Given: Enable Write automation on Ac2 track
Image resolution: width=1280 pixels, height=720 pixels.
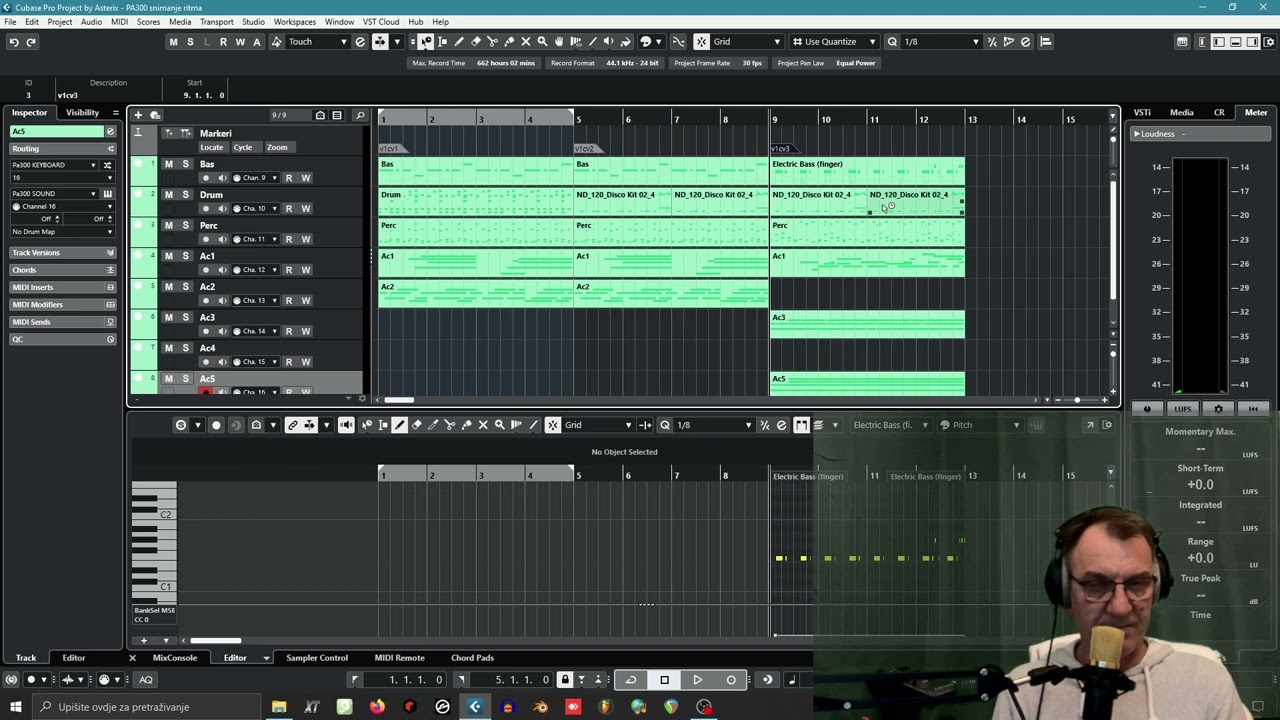Looking at the screenshot, I should 306,300.
